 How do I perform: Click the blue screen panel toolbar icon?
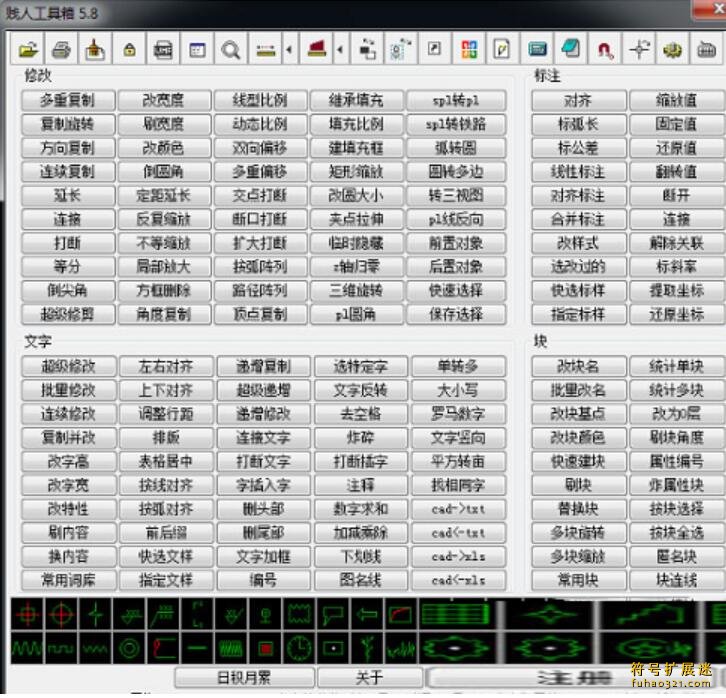537,49
